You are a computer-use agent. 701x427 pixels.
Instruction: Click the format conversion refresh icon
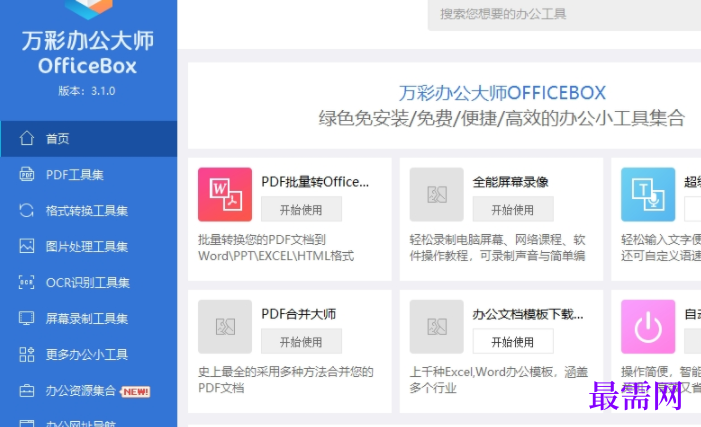26,210
